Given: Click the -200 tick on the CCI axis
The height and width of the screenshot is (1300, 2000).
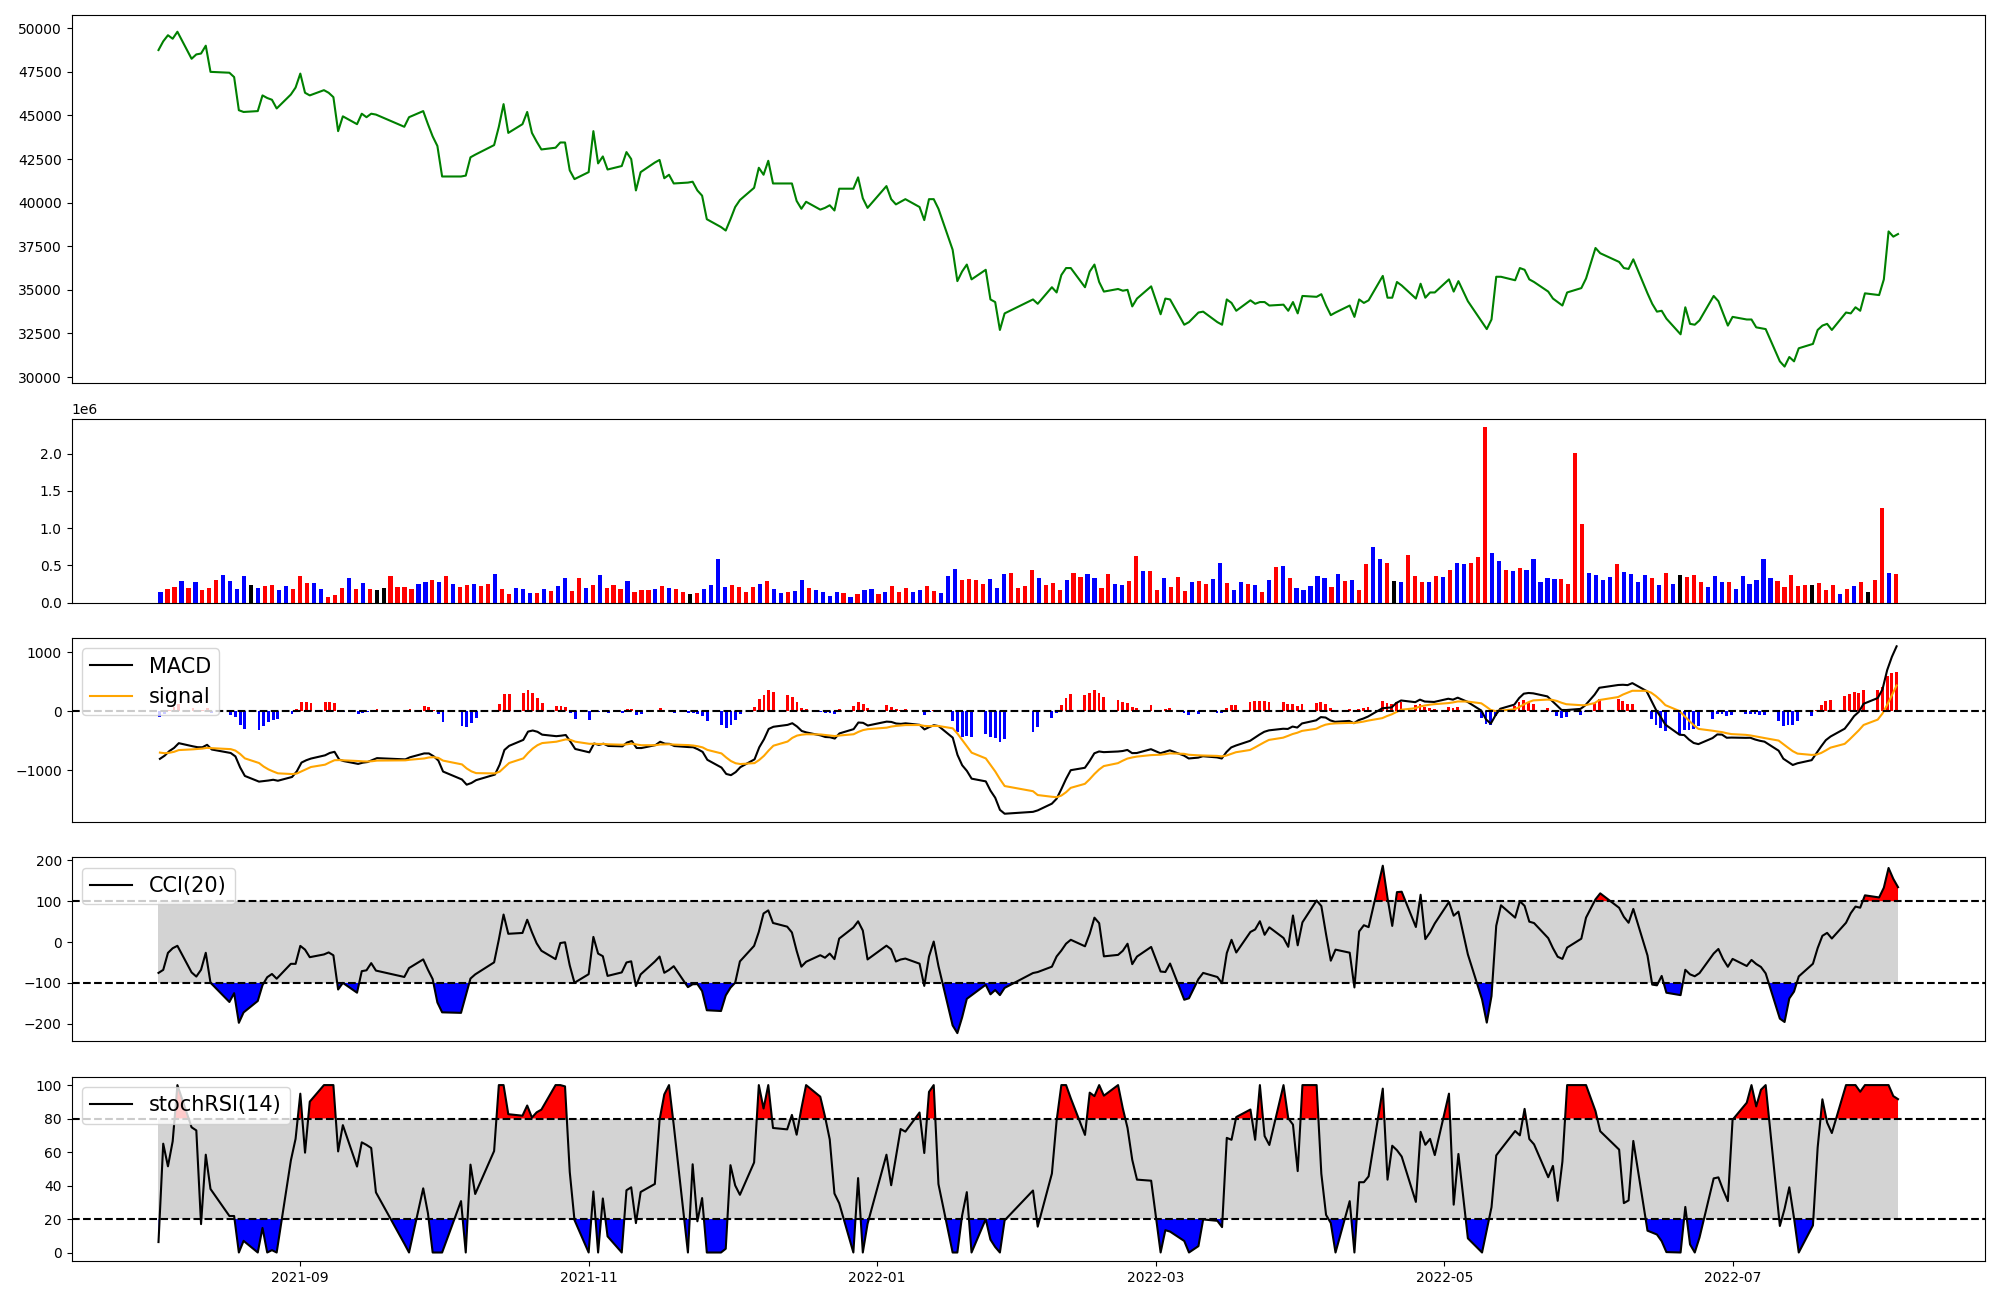Looking at the screenshot, I should point(45,1025).
